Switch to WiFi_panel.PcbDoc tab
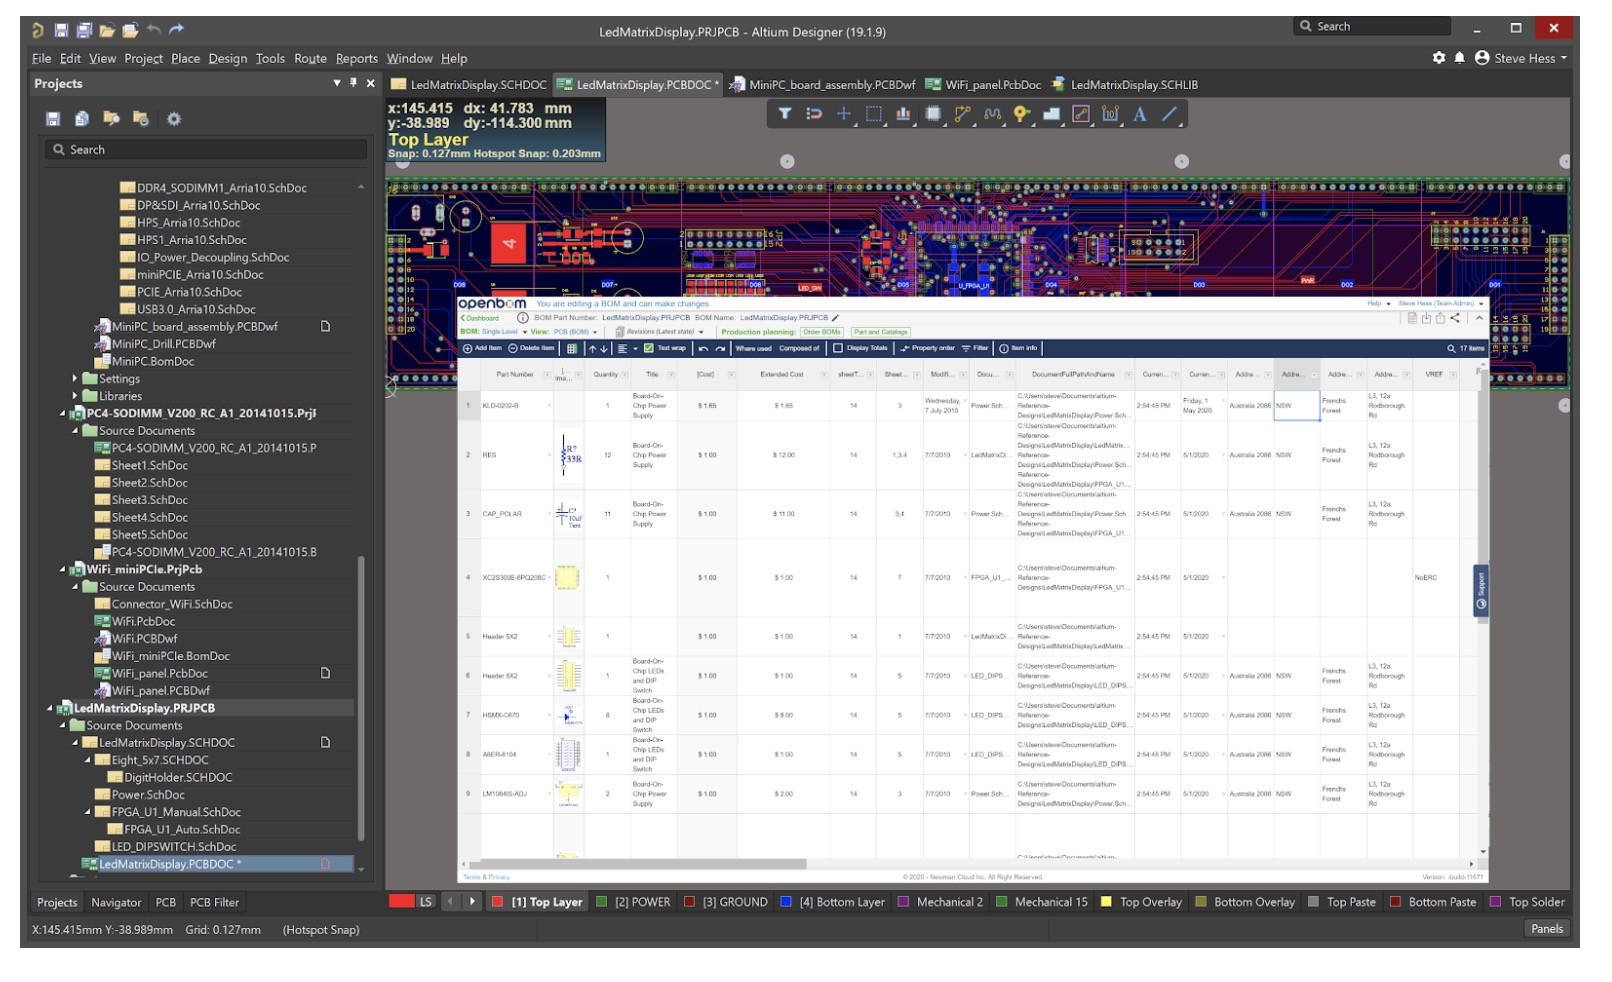Screen dimensions: 1612x982 click(x=983, y=85)
